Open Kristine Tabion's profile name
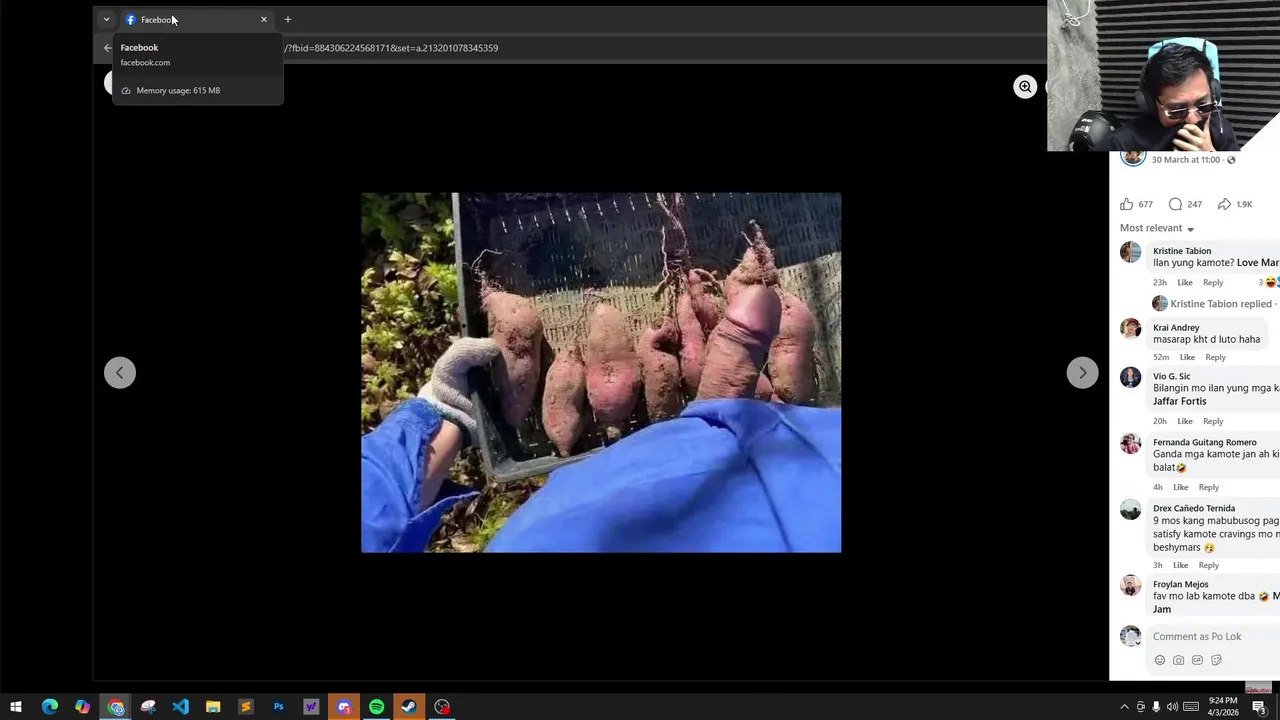Viewport: 1280px width, 720px height. click(1182, 251)
